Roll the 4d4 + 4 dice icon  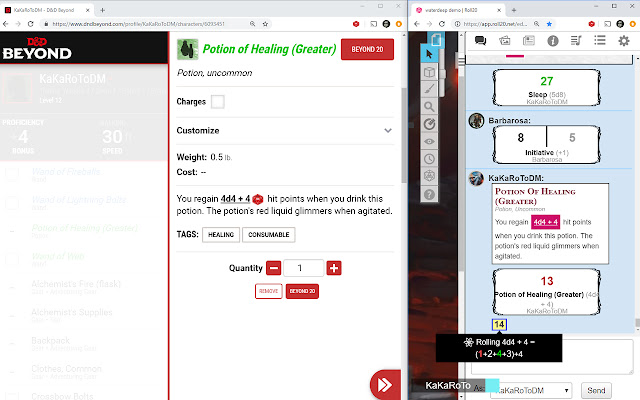tap(258, 199)
